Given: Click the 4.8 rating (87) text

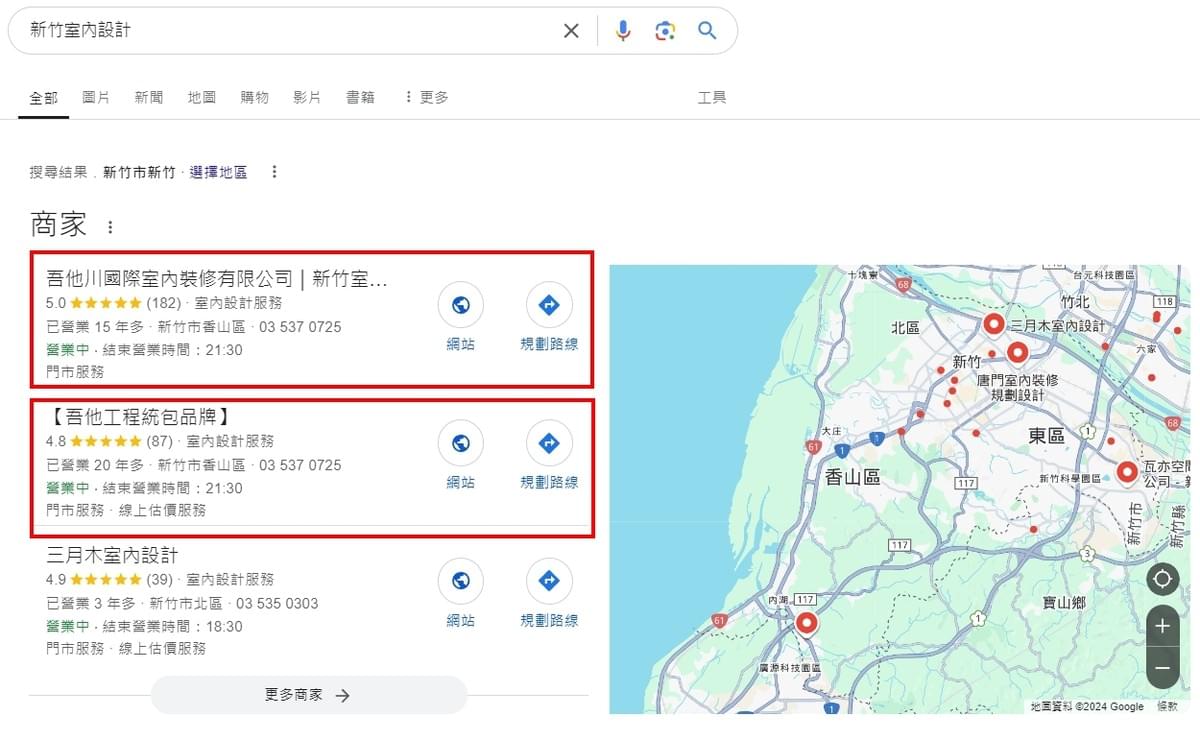Looking at the screenshot, I should [x=109, y=441].
